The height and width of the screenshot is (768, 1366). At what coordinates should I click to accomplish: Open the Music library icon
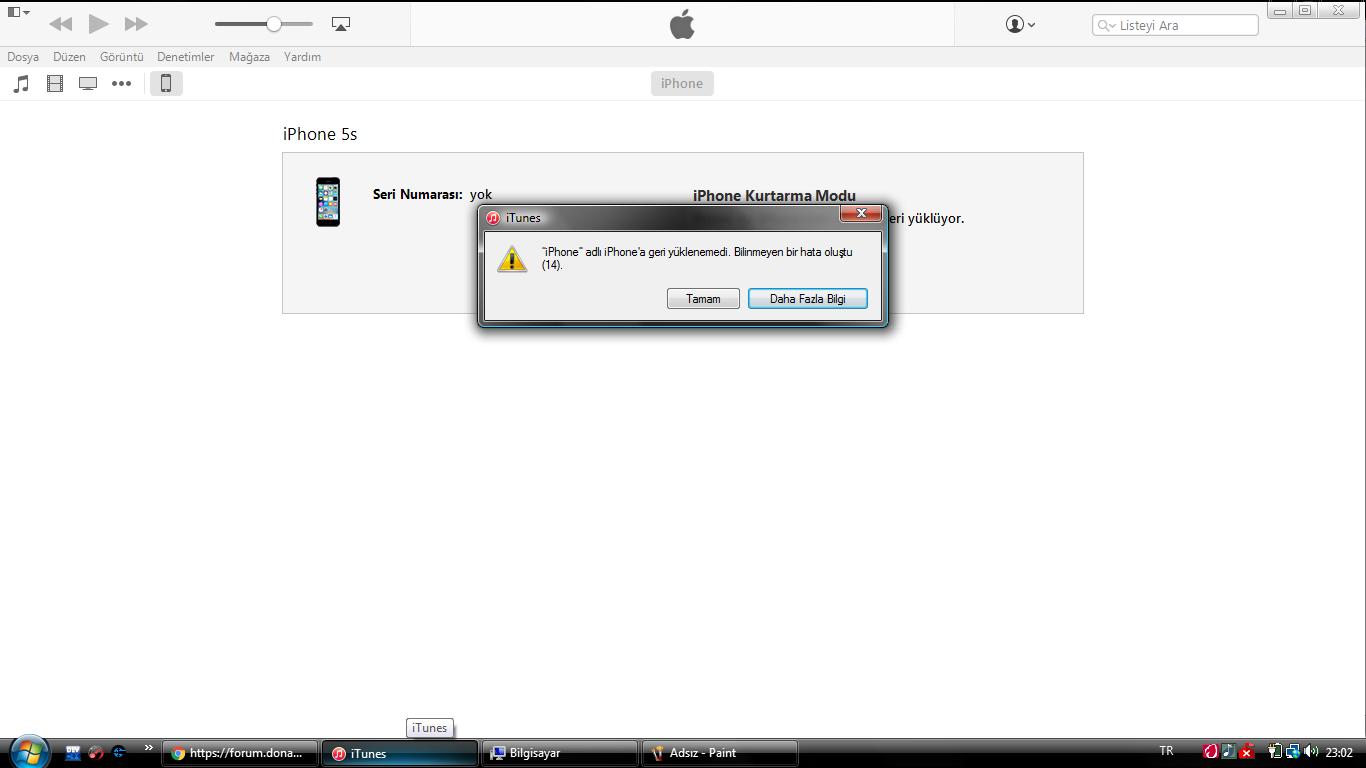[21, 84]
